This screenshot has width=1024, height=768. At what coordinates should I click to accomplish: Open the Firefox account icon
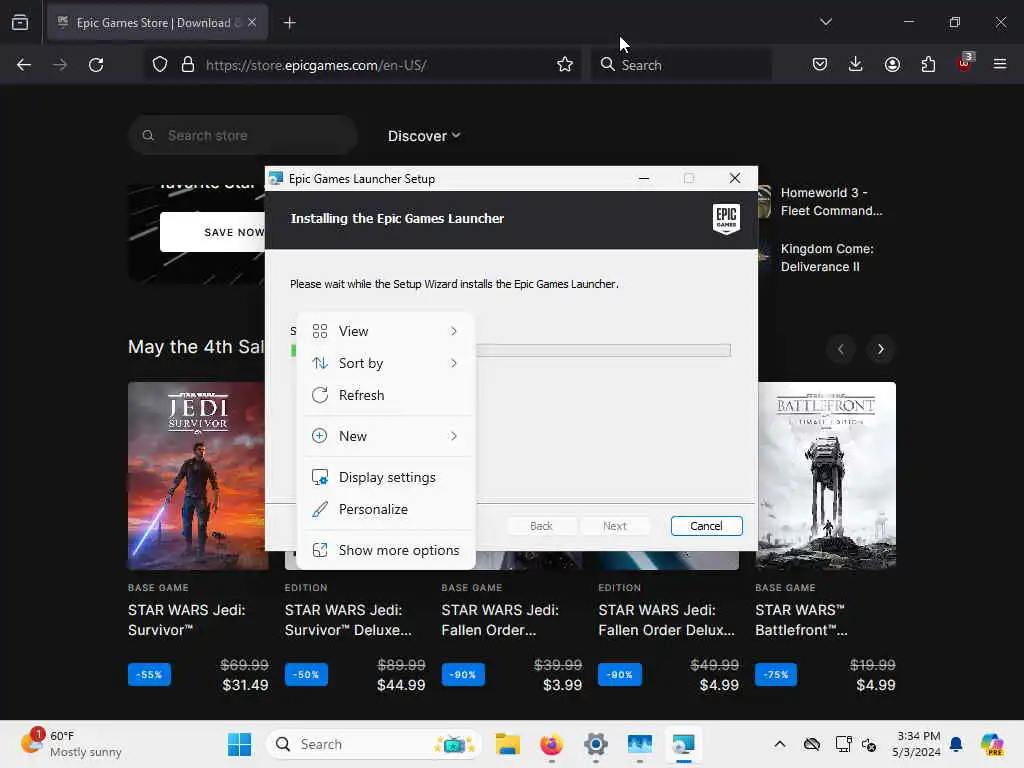click(892, 64)
